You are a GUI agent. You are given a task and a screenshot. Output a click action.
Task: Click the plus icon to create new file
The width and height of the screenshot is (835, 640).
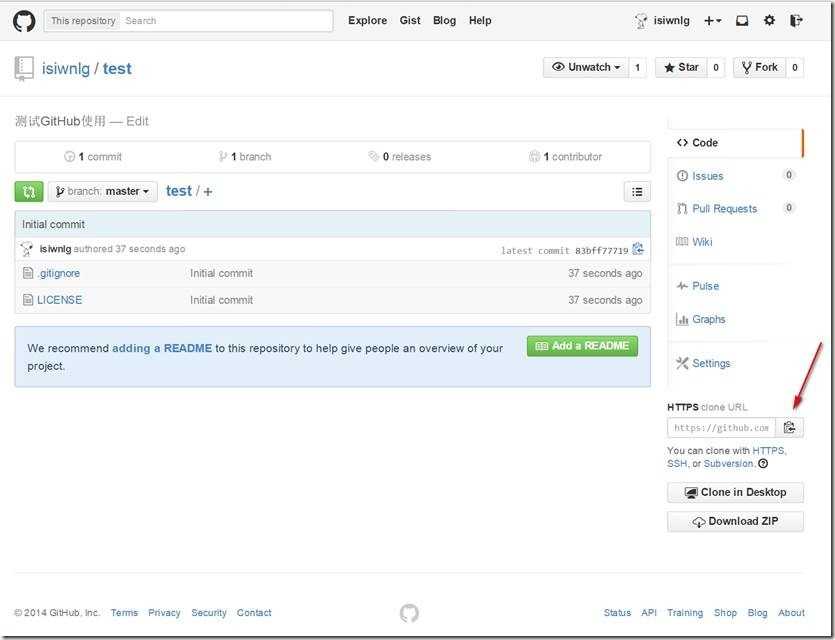208,192
